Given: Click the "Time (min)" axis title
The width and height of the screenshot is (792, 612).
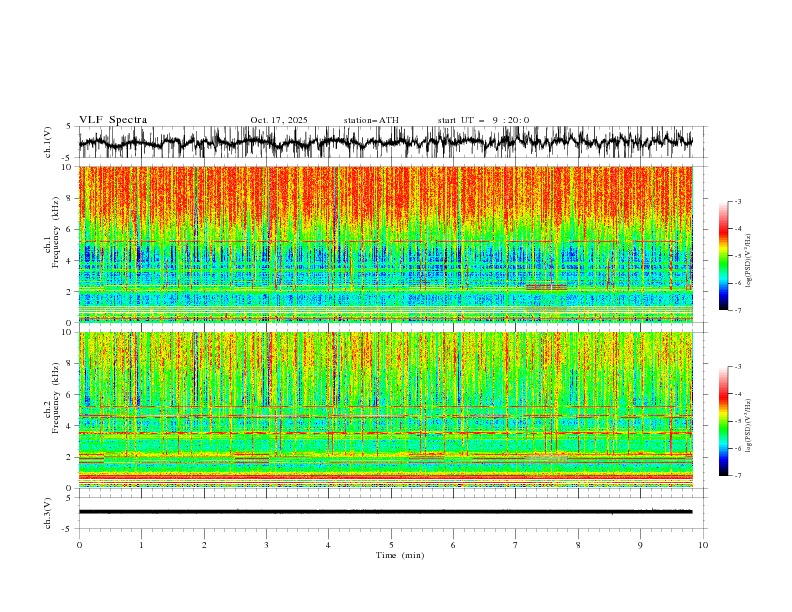Looking at the screenshot, I should tap(400, 555).
